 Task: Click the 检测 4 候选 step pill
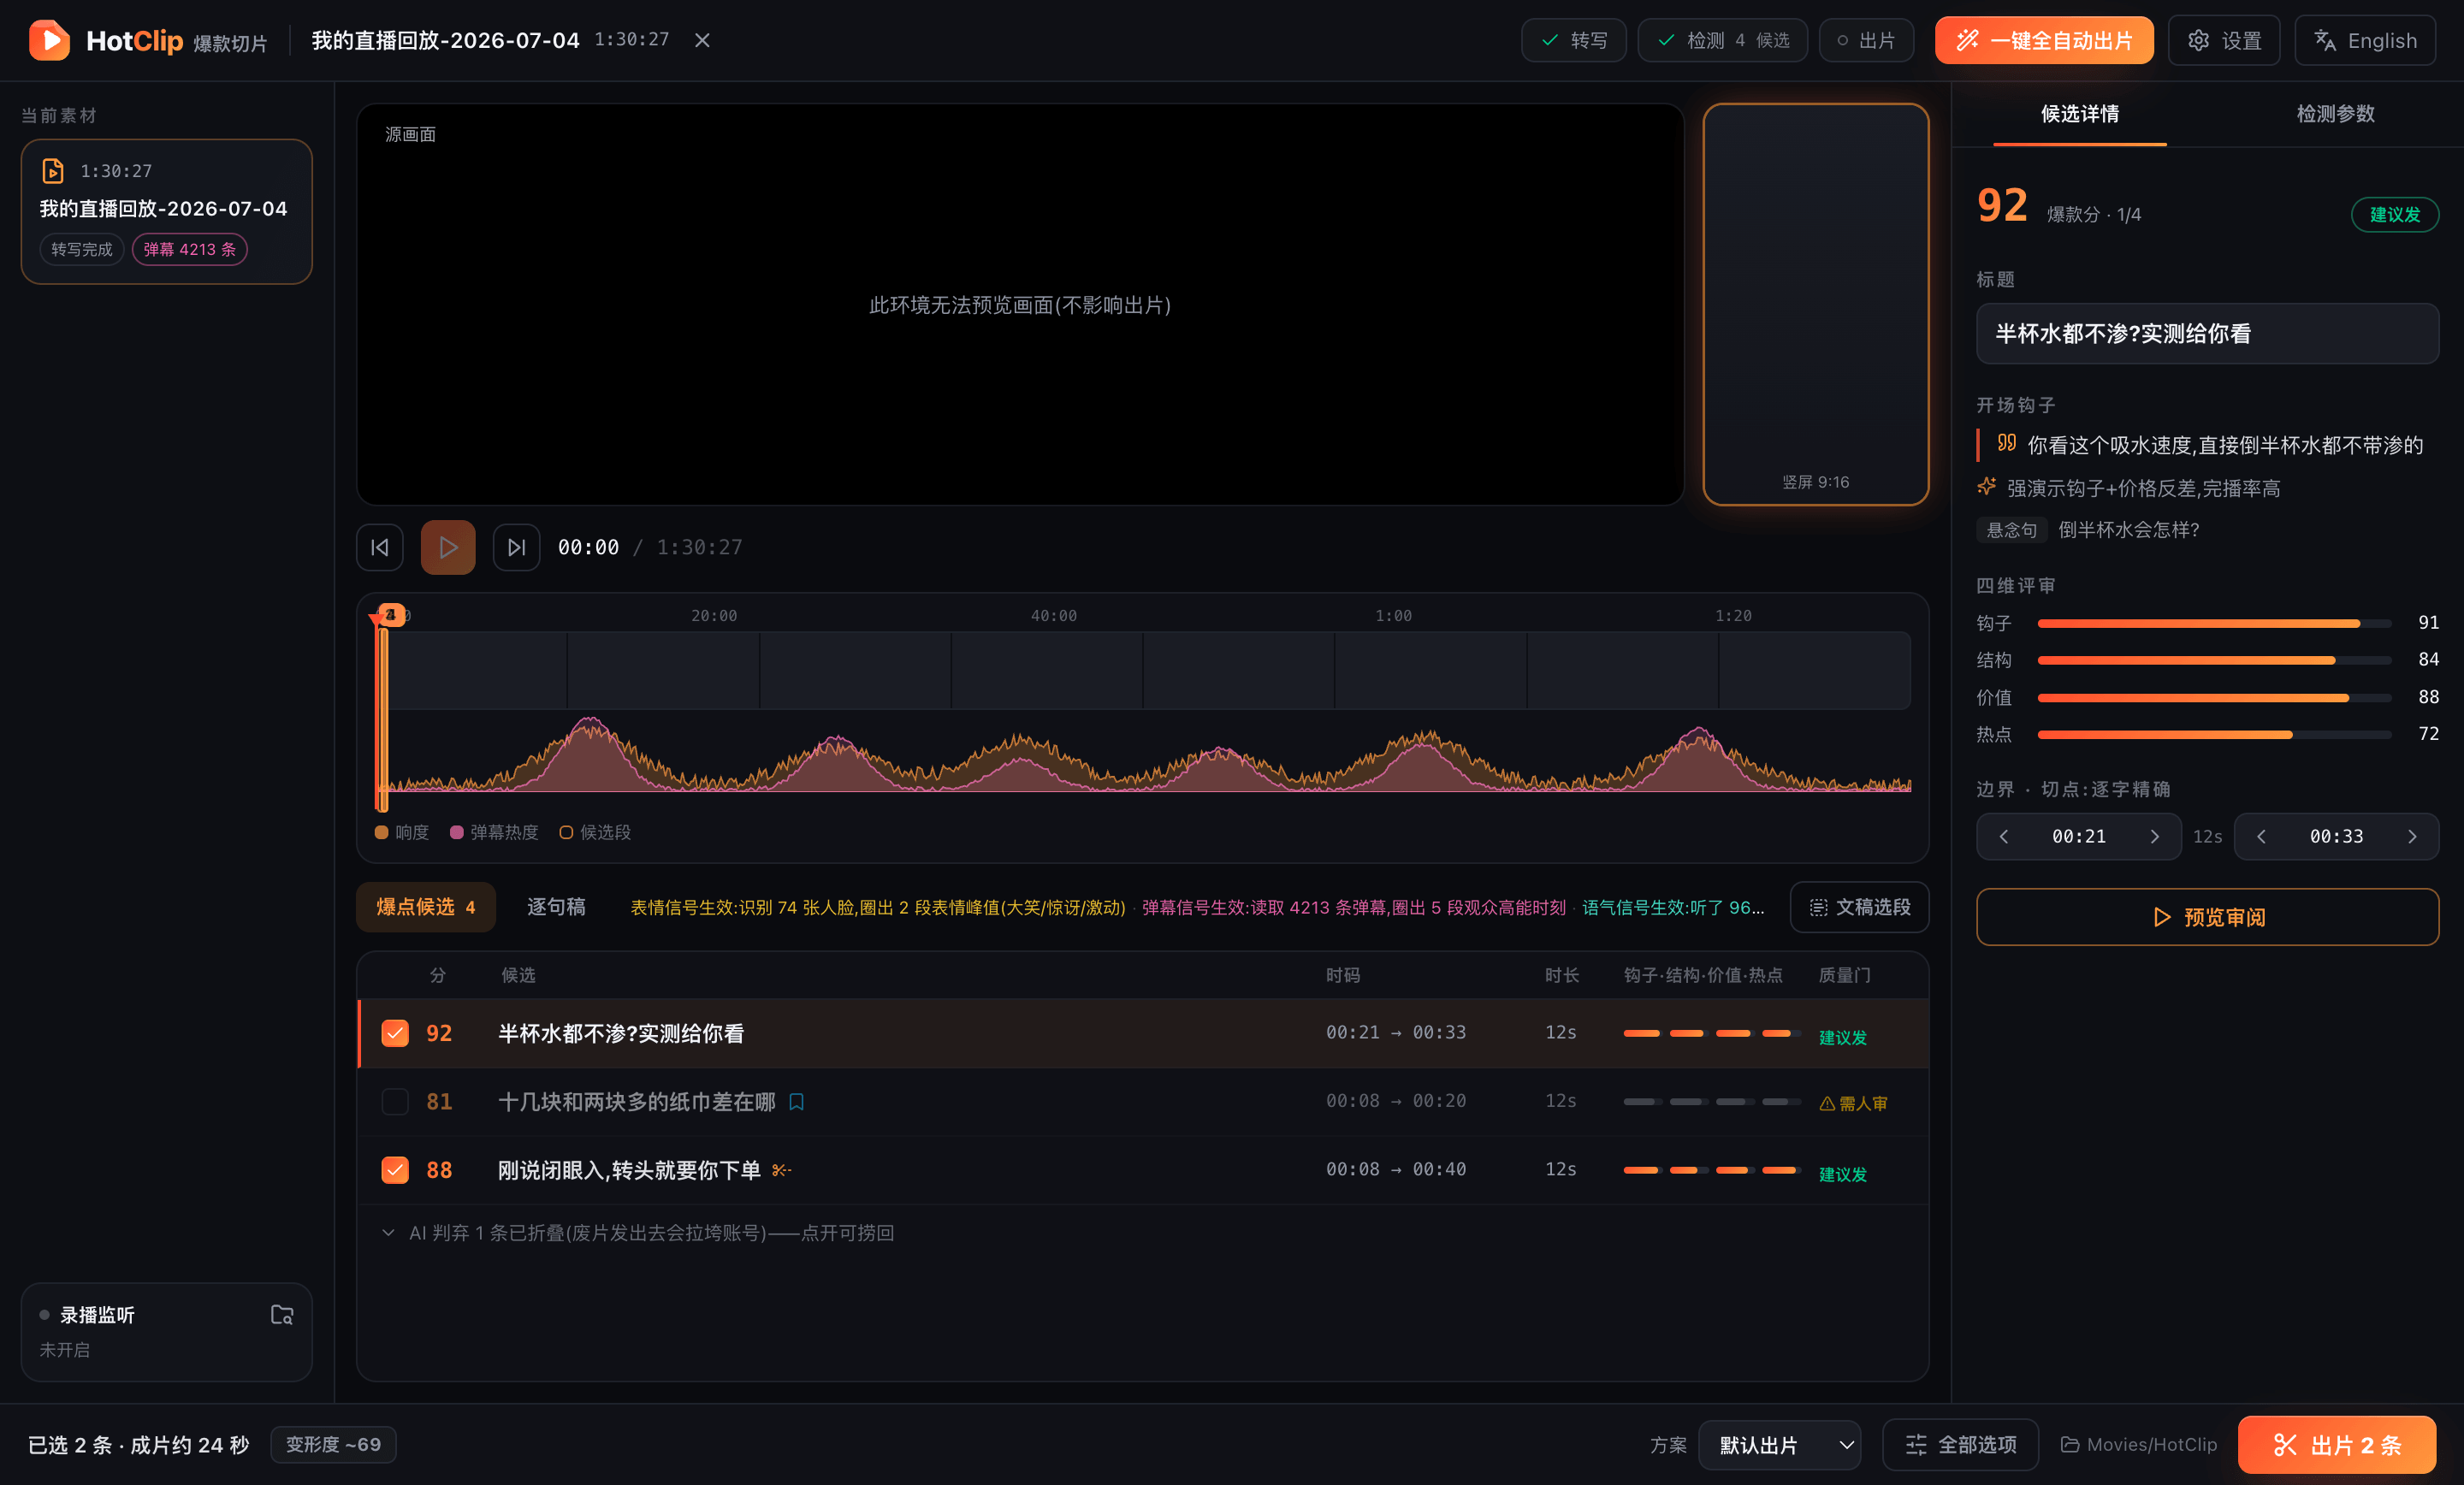1722,40
